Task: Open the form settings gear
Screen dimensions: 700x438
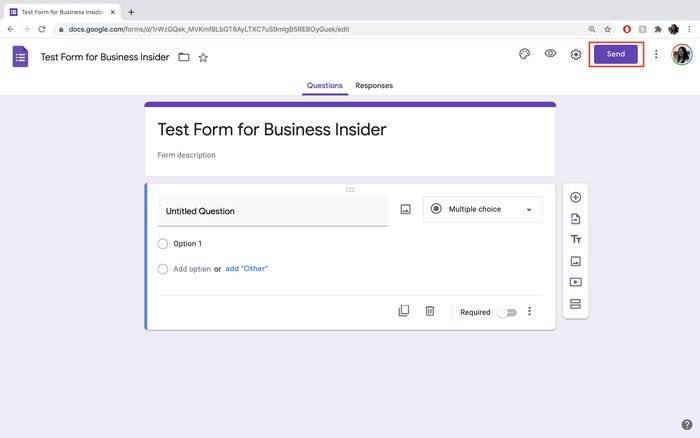Action: click(x=576, y=54)
